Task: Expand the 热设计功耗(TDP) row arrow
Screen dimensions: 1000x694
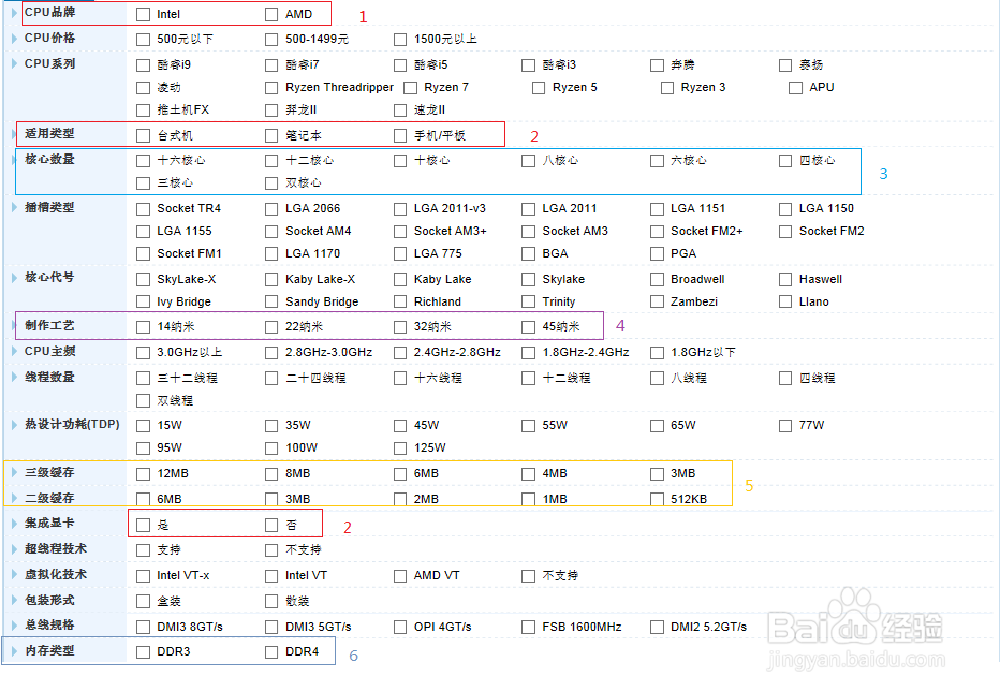Action: [15, 425]
